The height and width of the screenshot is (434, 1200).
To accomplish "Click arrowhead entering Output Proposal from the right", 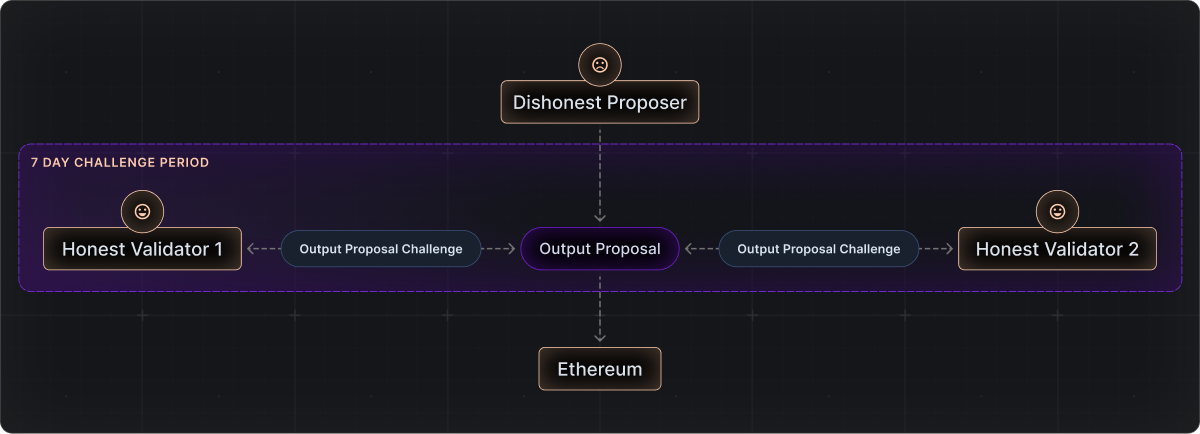I will click(x=690, y=249).
